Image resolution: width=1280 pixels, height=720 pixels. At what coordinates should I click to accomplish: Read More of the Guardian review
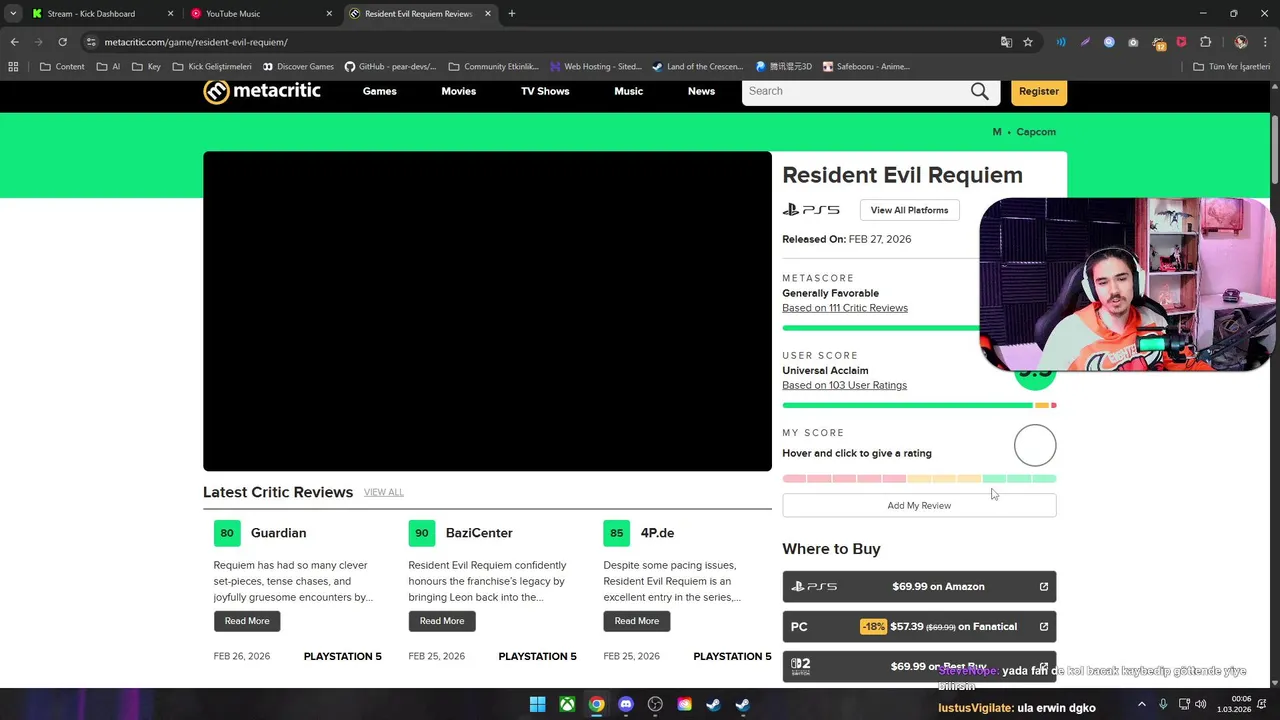(247, 621)
